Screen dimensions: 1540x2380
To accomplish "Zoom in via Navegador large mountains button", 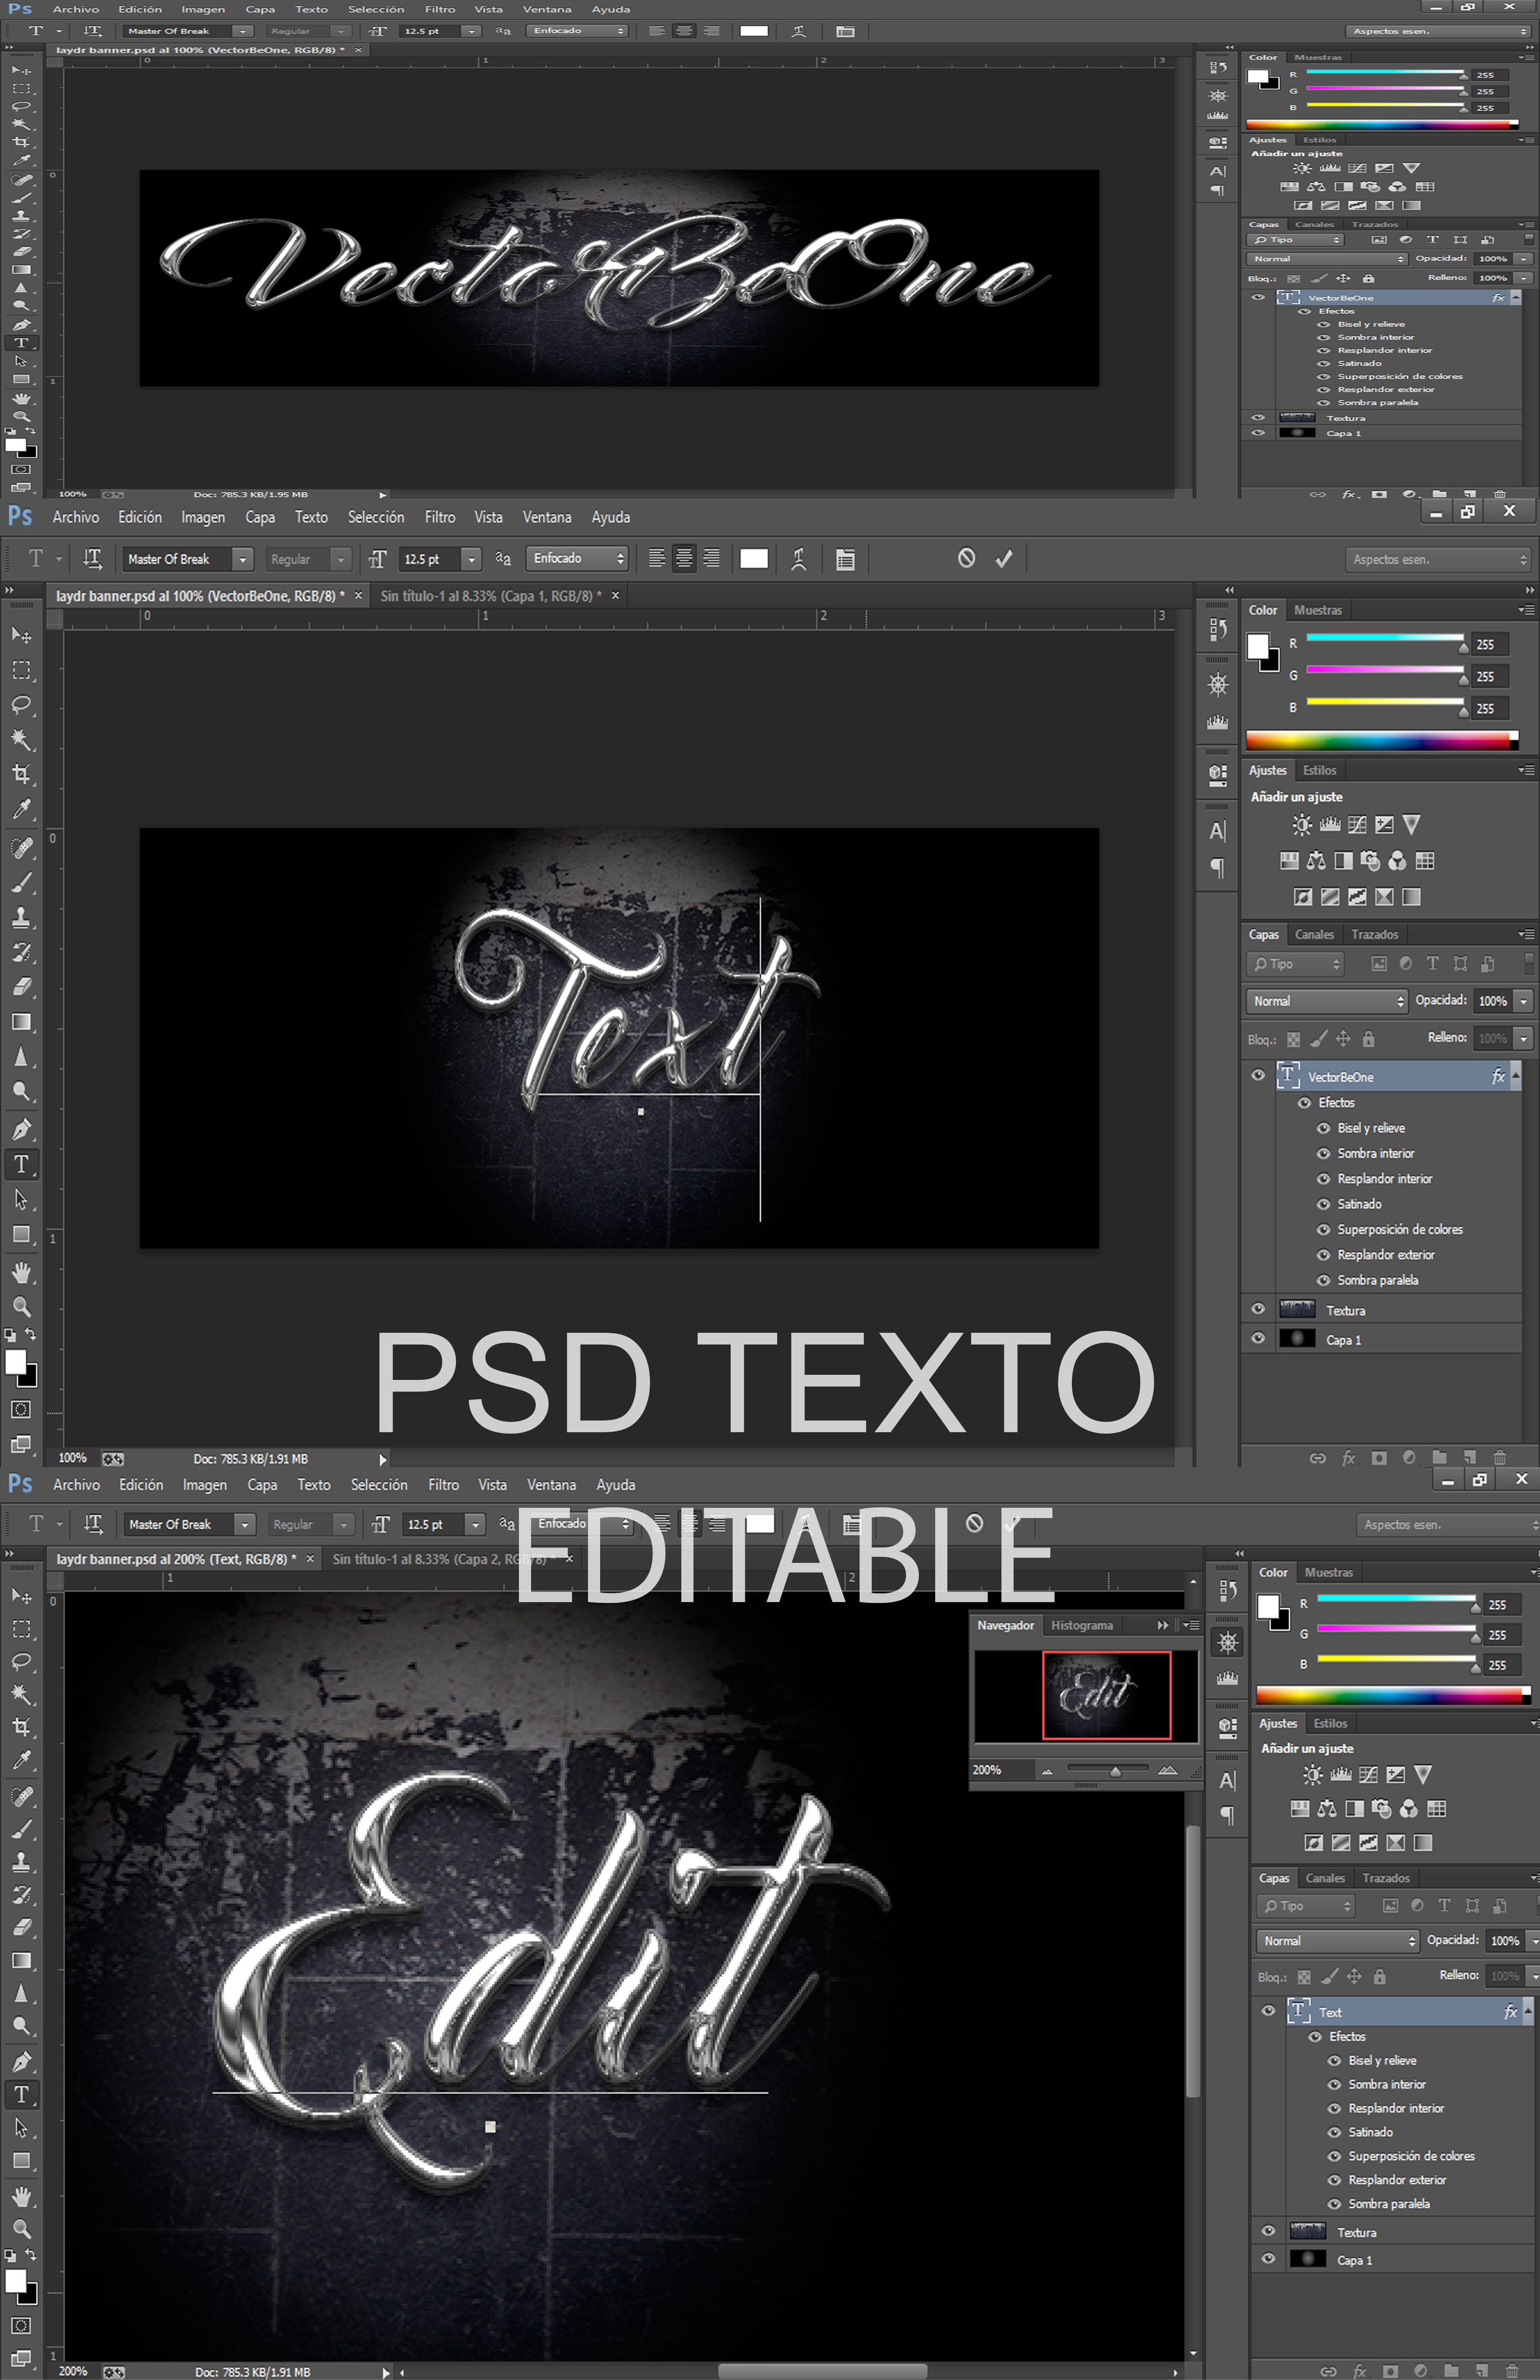I will tap(1167, 1770).
